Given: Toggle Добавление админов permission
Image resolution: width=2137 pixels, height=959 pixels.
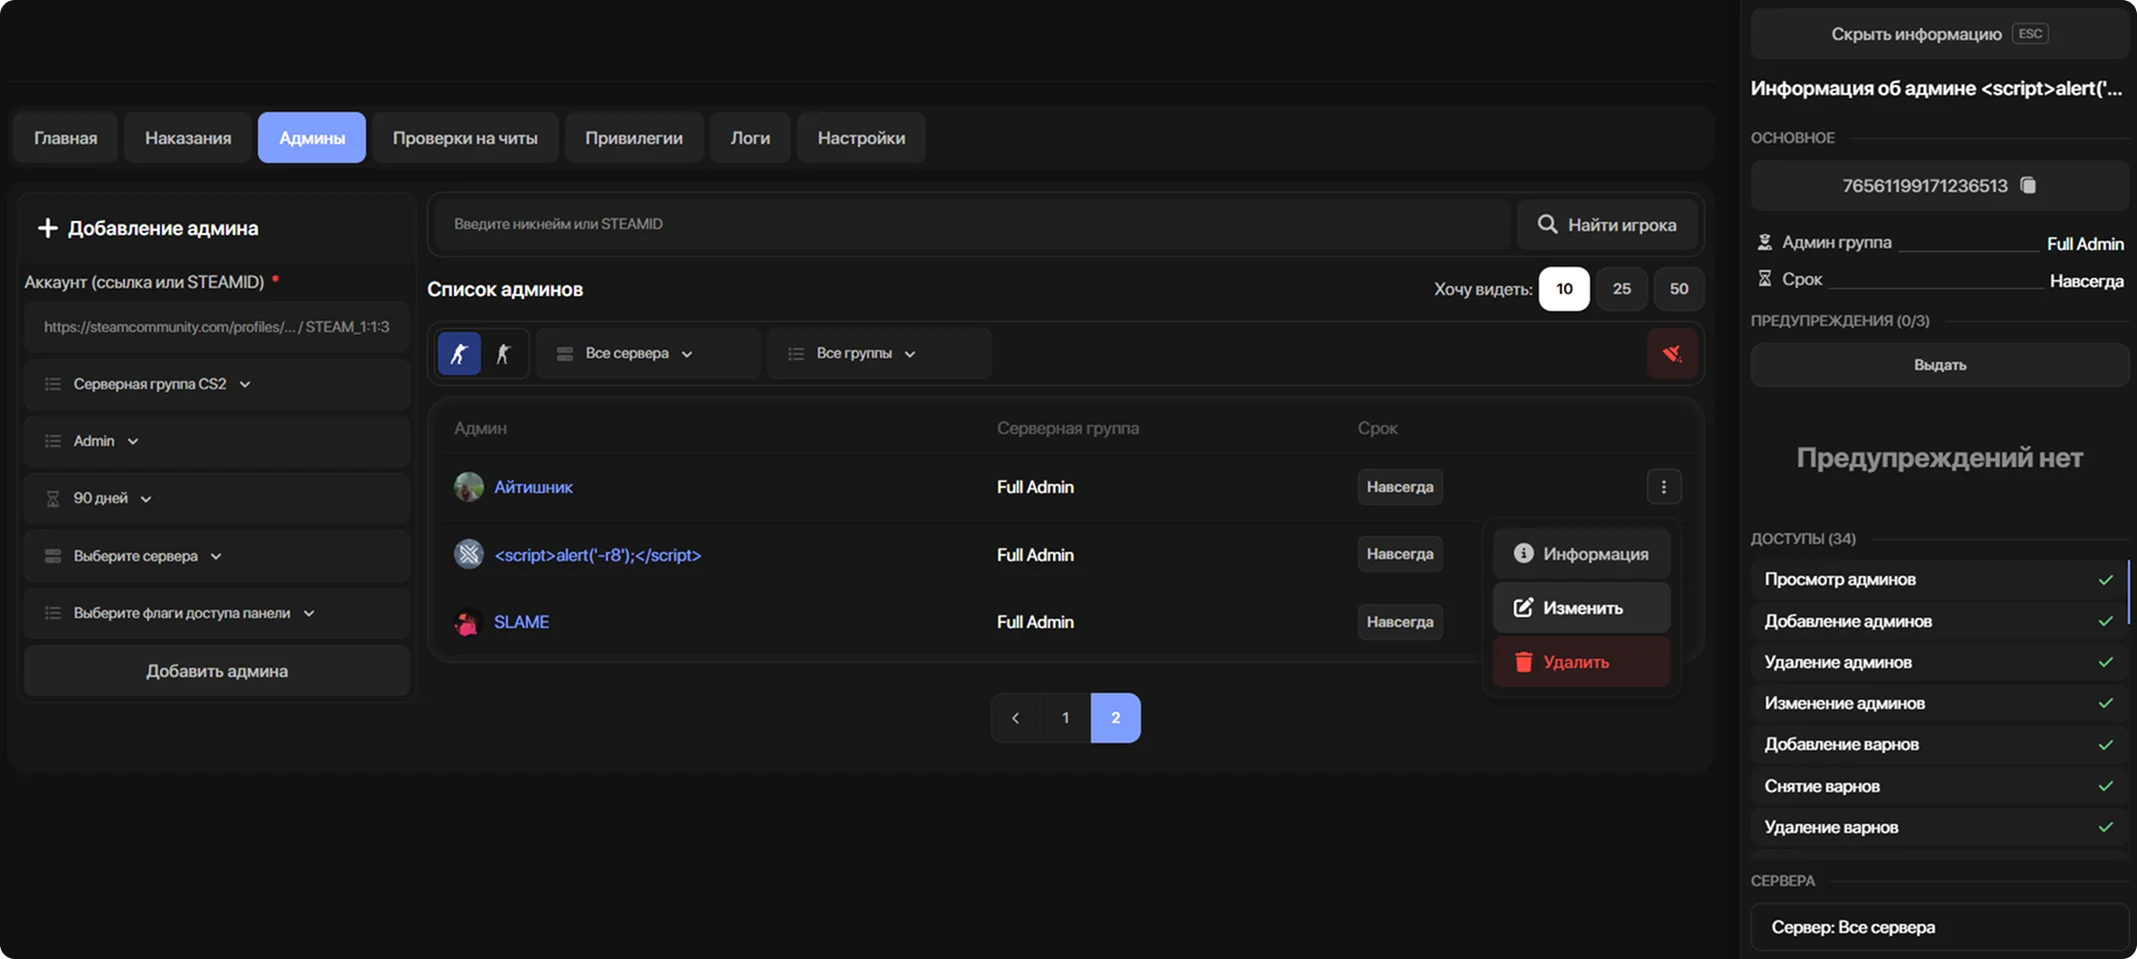Looking at the screenshot, I should click(x=1937, y=621).
